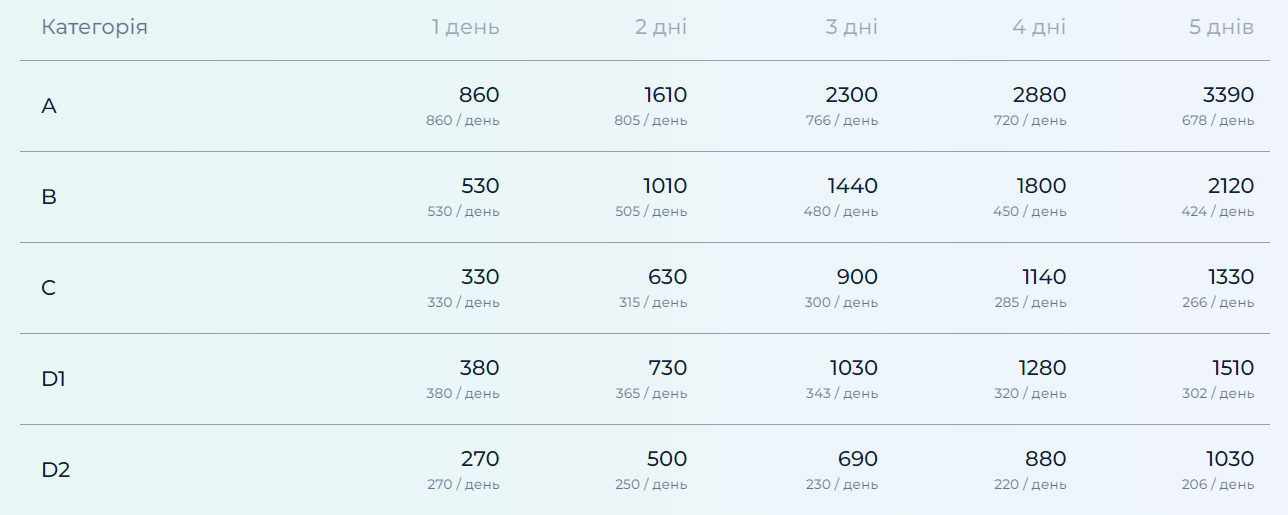This screenshot has width=1288, height=515.
Task: Select the 3 дні column header
Action: coord(851,27)
